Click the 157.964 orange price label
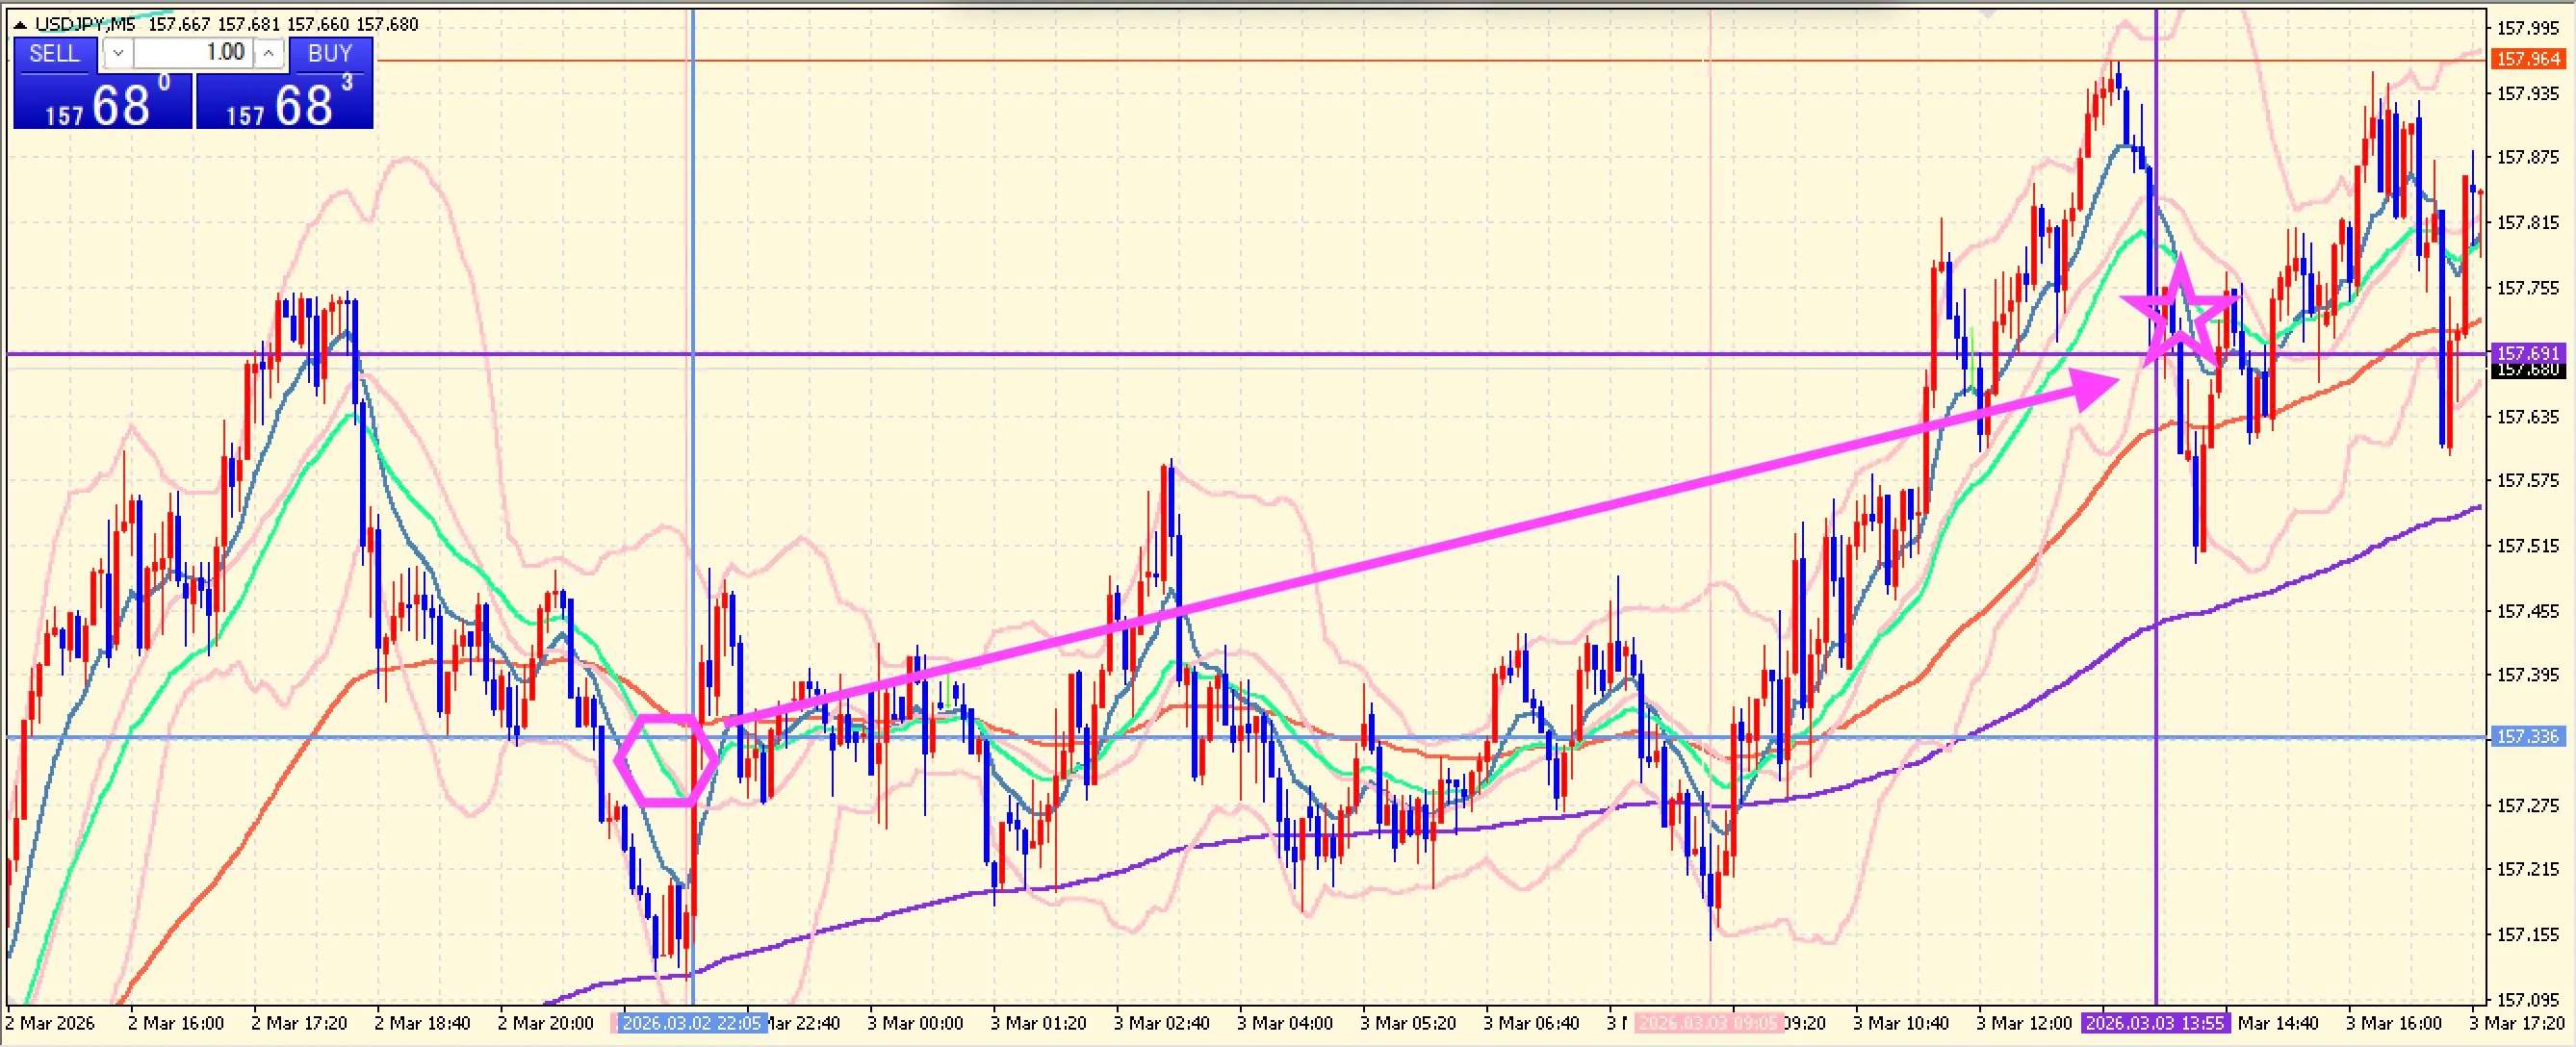This screenshot has width=2576, height=1047. pos(2528,60)
